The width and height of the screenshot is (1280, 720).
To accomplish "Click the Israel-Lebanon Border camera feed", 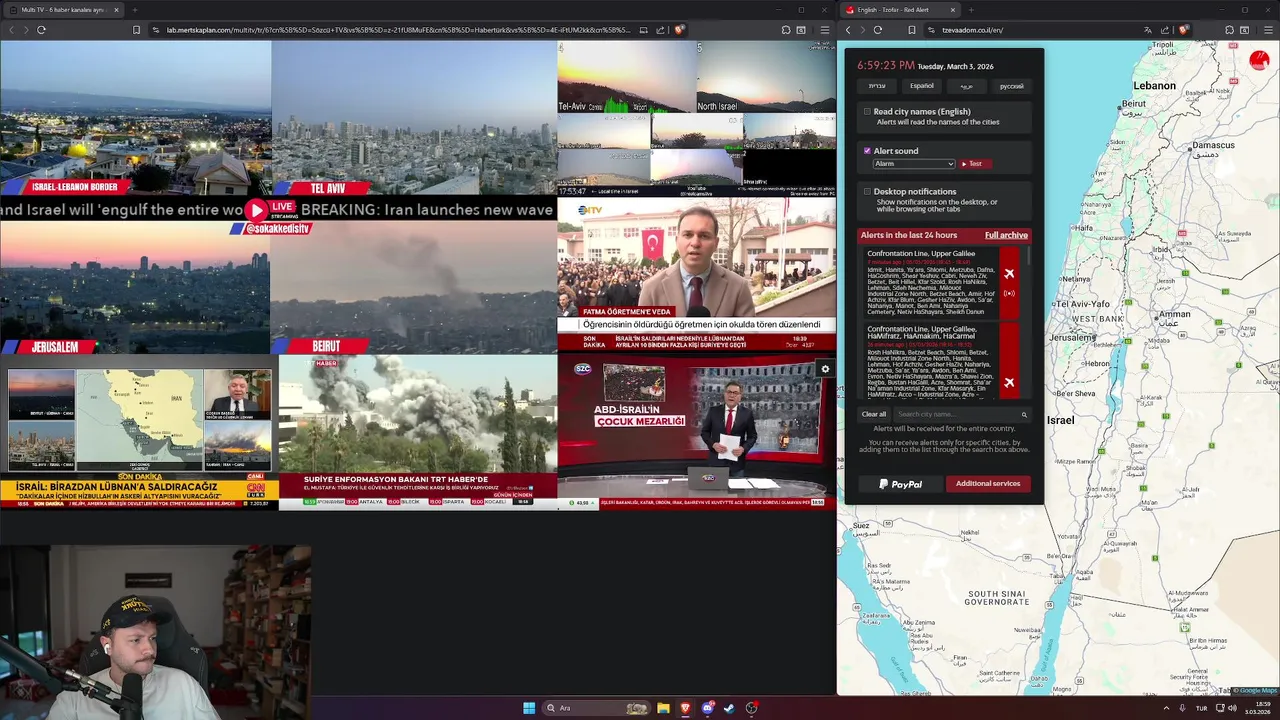I will click(135, 118).
